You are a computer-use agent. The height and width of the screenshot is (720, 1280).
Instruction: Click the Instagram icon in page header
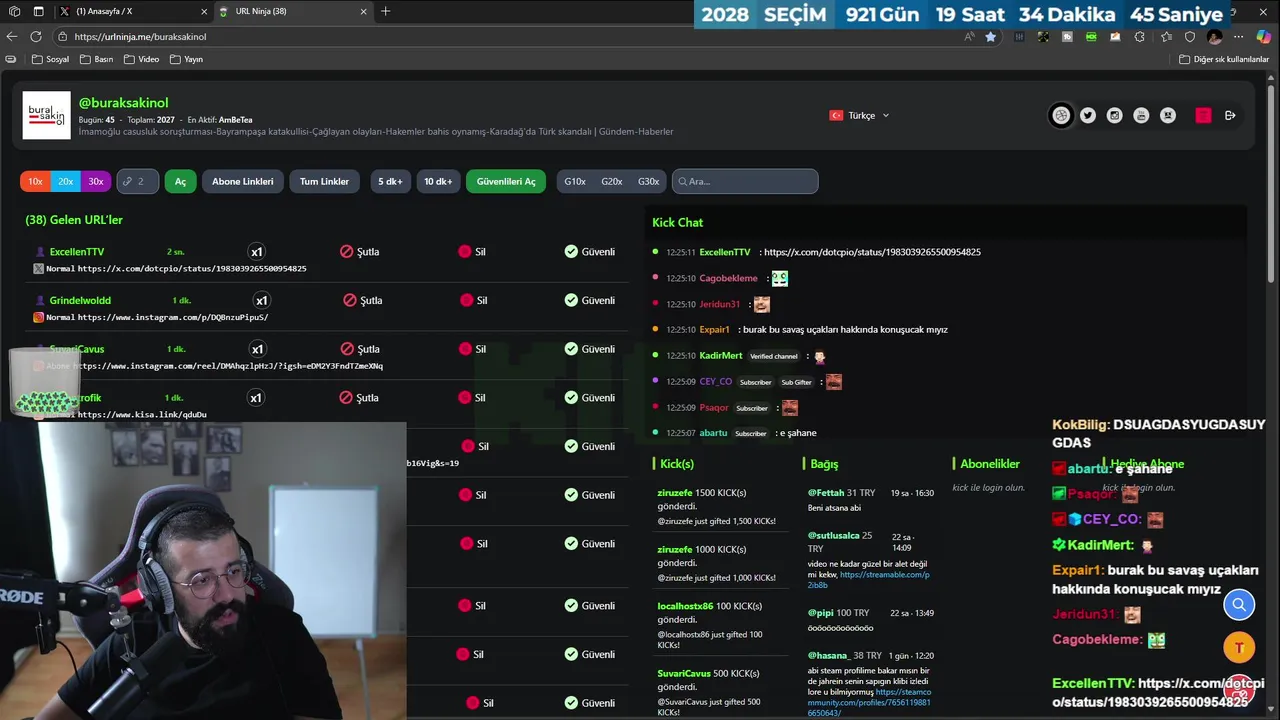[x=1114, y=115]
